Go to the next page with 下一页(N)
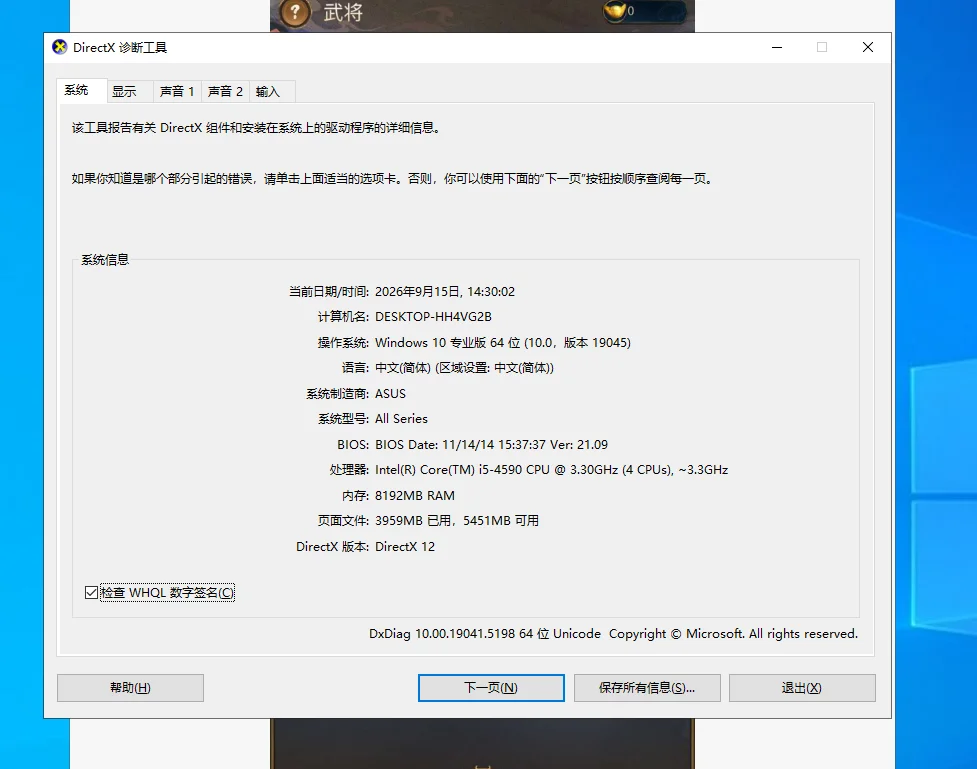The width and height of the screenshot is (977, 769). [x=491, y=688]
